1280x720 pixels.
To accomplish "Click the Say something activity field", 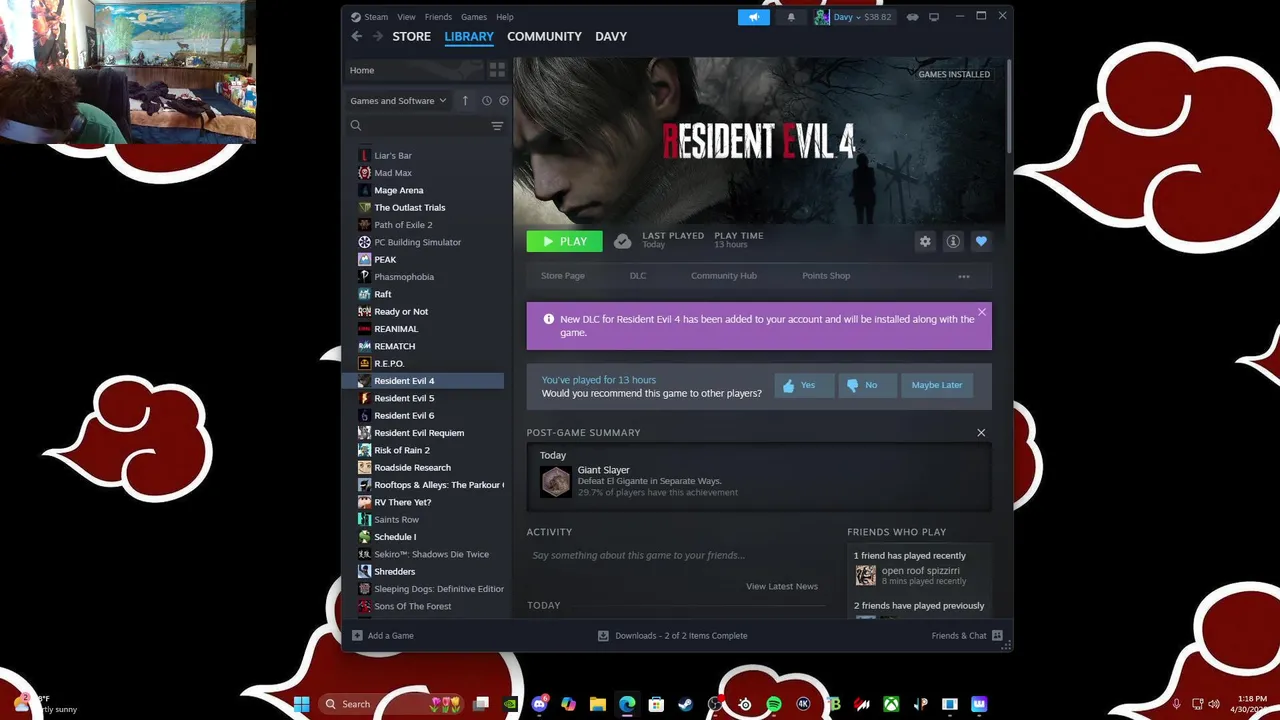I will pos(680,555).
